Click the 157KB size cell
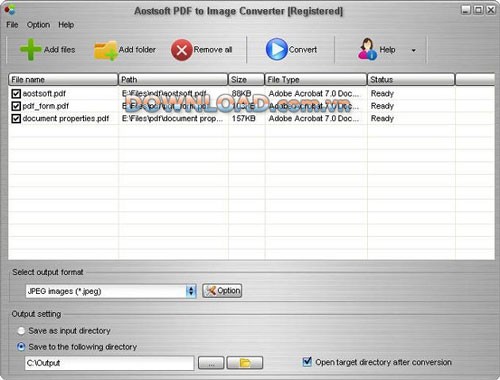 point(244,118)
